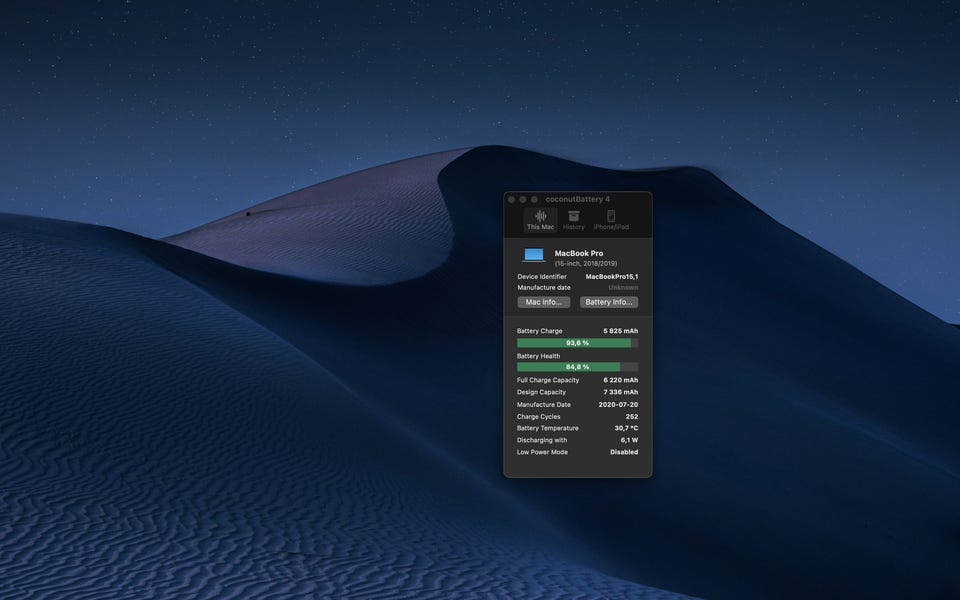Click the 5 825 mAh charge value
The image size is (960, 600).
(621, 331)
